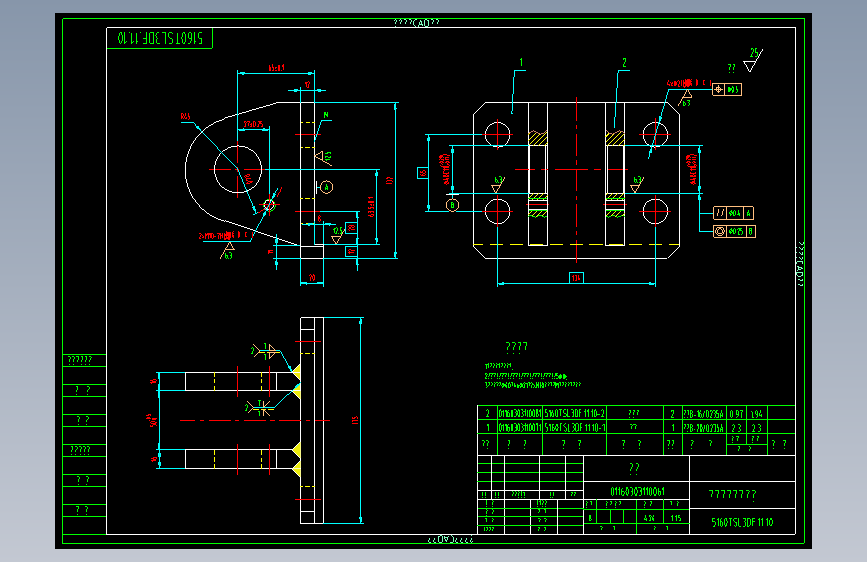Click the small threaded hole circle in side view
867x562 pixels.
tap(269, 205)
